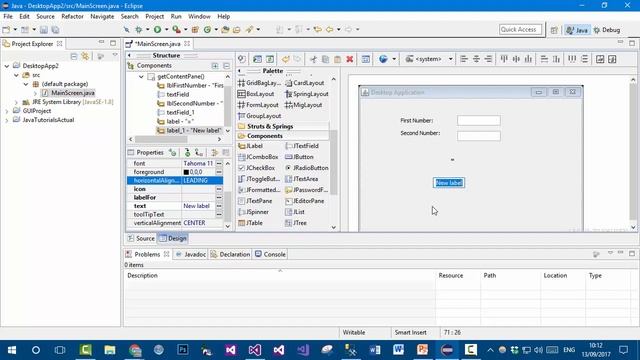Click the Debug bug icon in toolbar

(139, 29)
